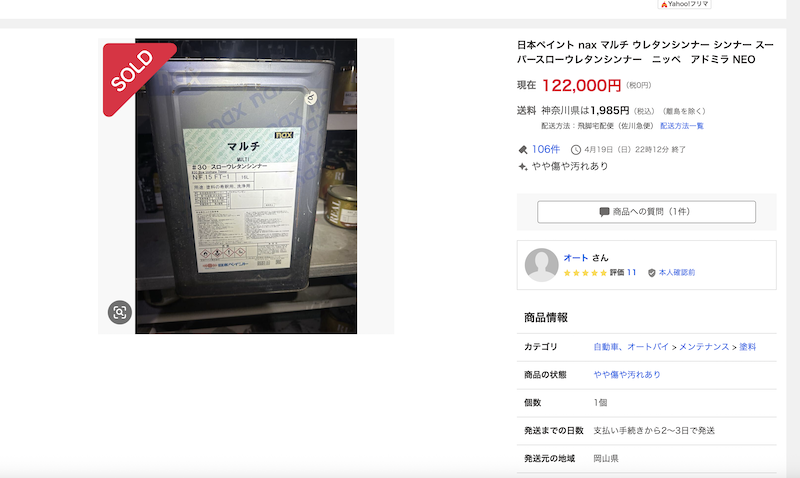
Task: Open the 塗料 category link
Action: 747,346
